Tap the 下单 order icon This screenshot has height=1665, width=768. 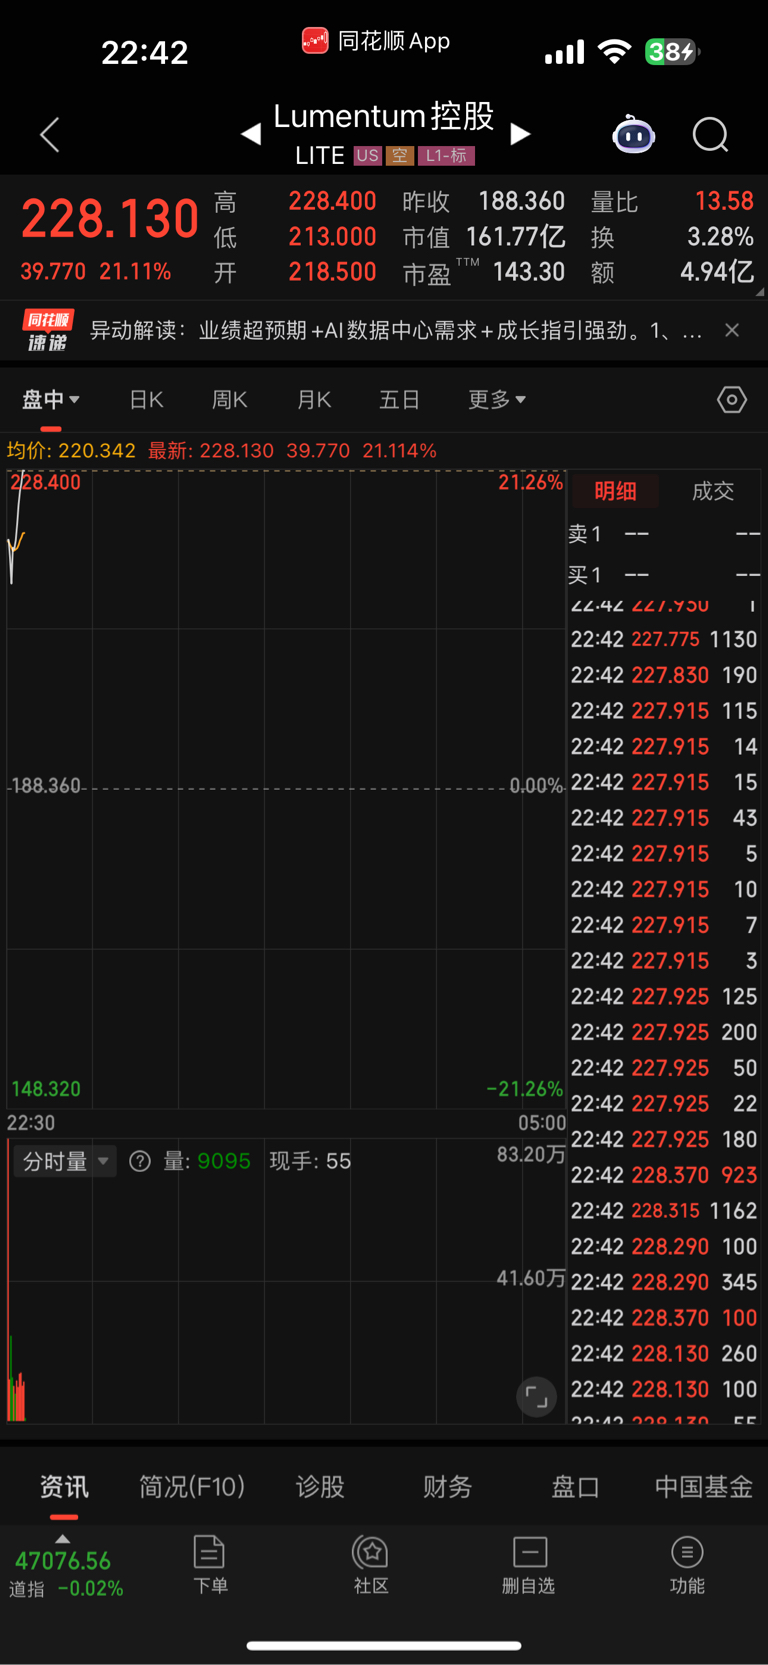(x=210, y=1565)
